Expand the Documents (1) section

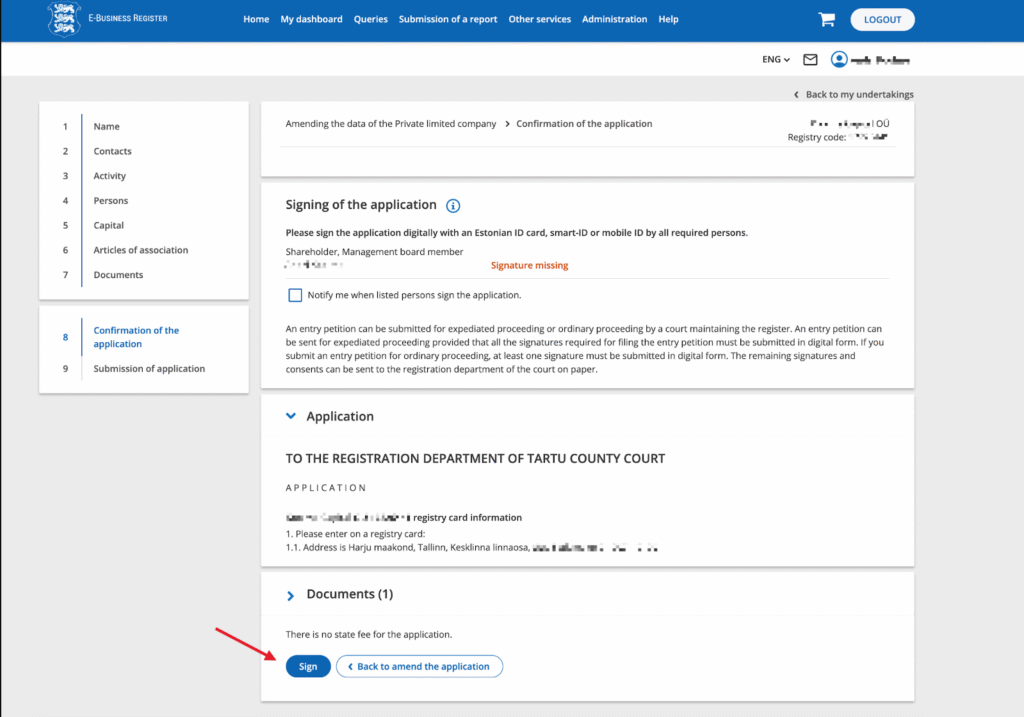click(291, 595)
